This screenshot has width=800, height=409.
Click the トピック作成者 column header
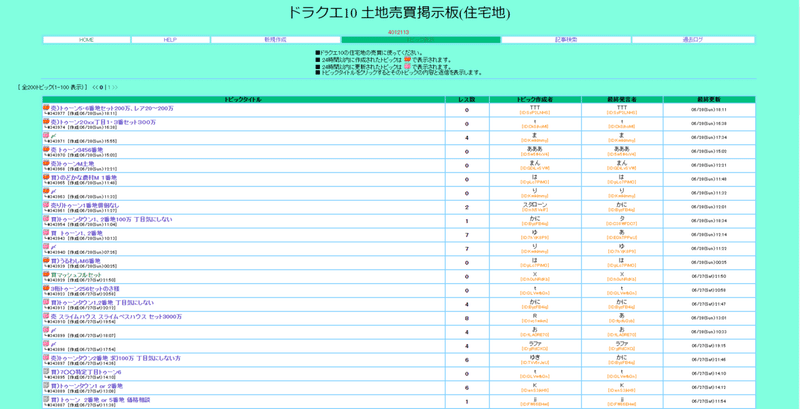pyautogui.click(x=535, y=99)
